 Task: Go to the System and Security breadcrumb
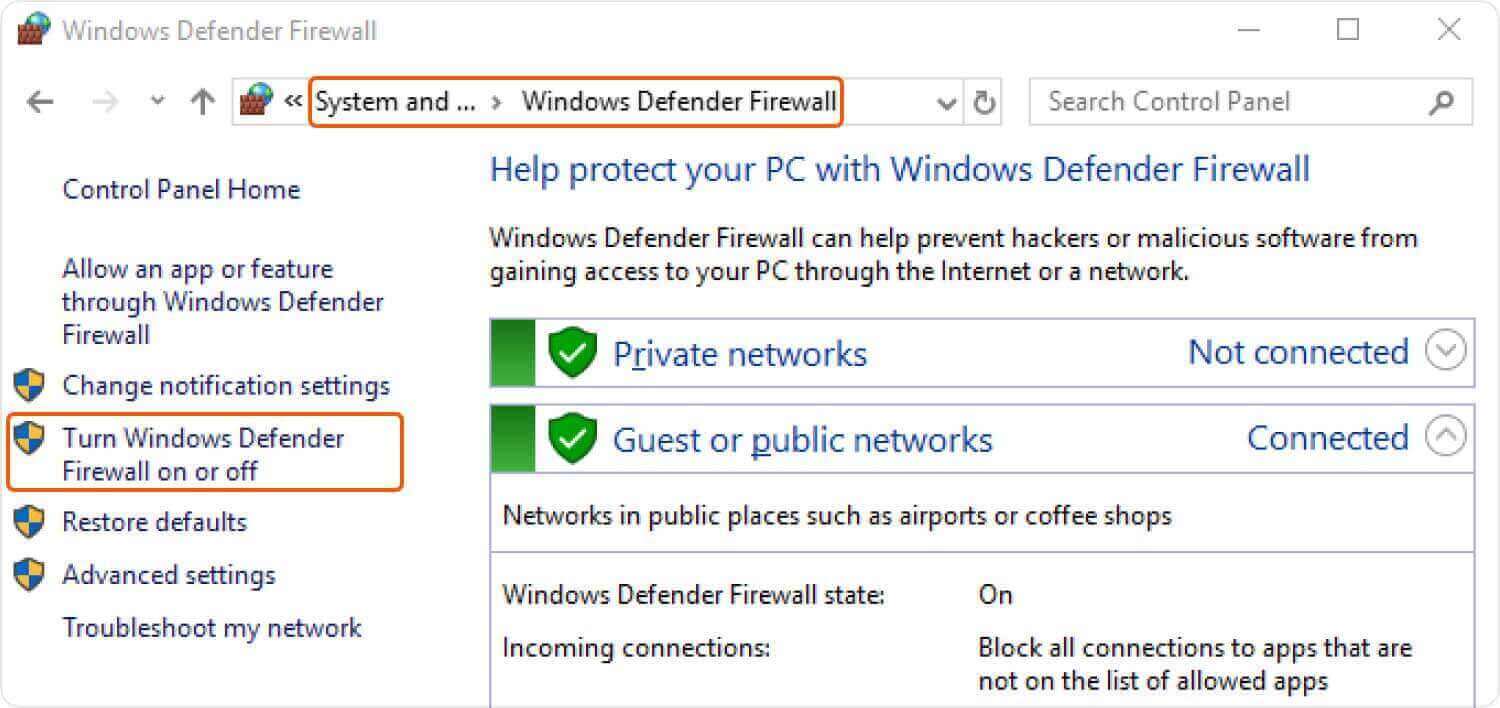pyautogui.click(x=395, y=102)
